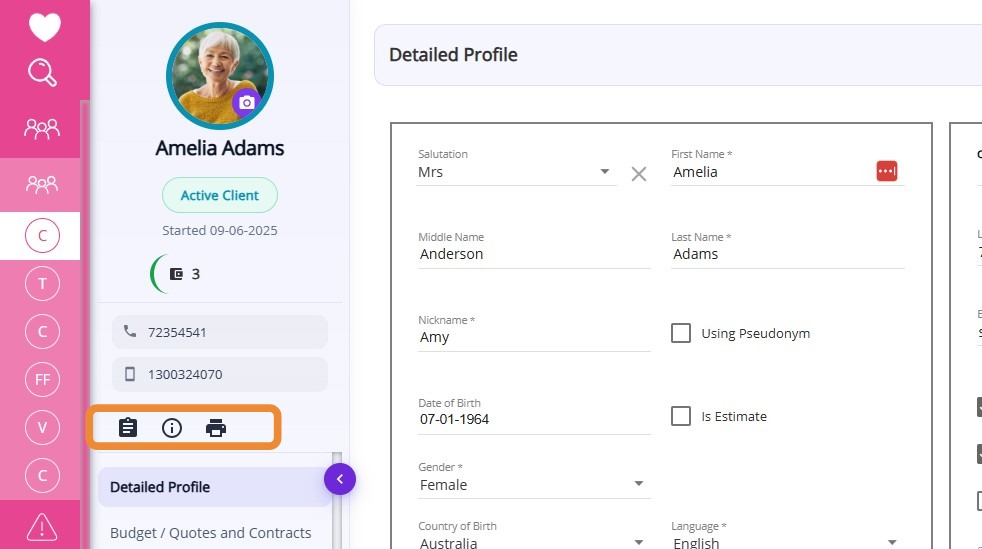The height and width of the screenshot is (549, 982).
Task: Clear the Salutation field with X
Action: pos(639,174)
